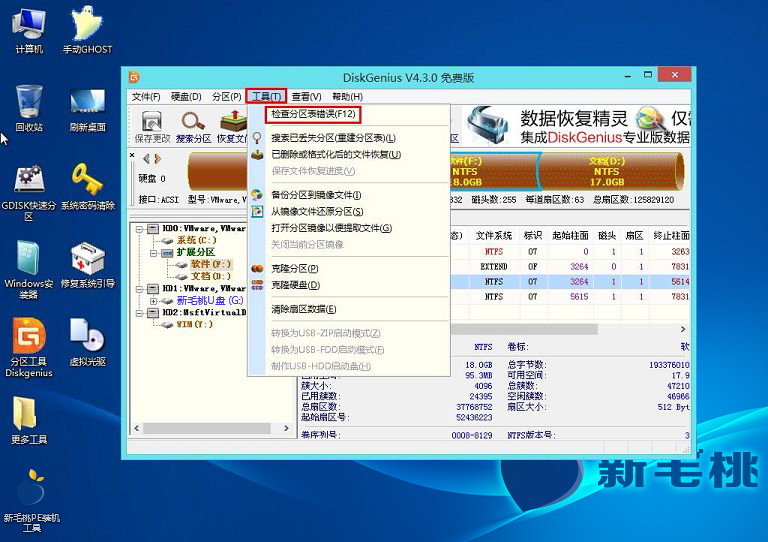The image size is (768, 542).
Task: Launch 手动GHOST desktop shortcut
Action: 87,30
